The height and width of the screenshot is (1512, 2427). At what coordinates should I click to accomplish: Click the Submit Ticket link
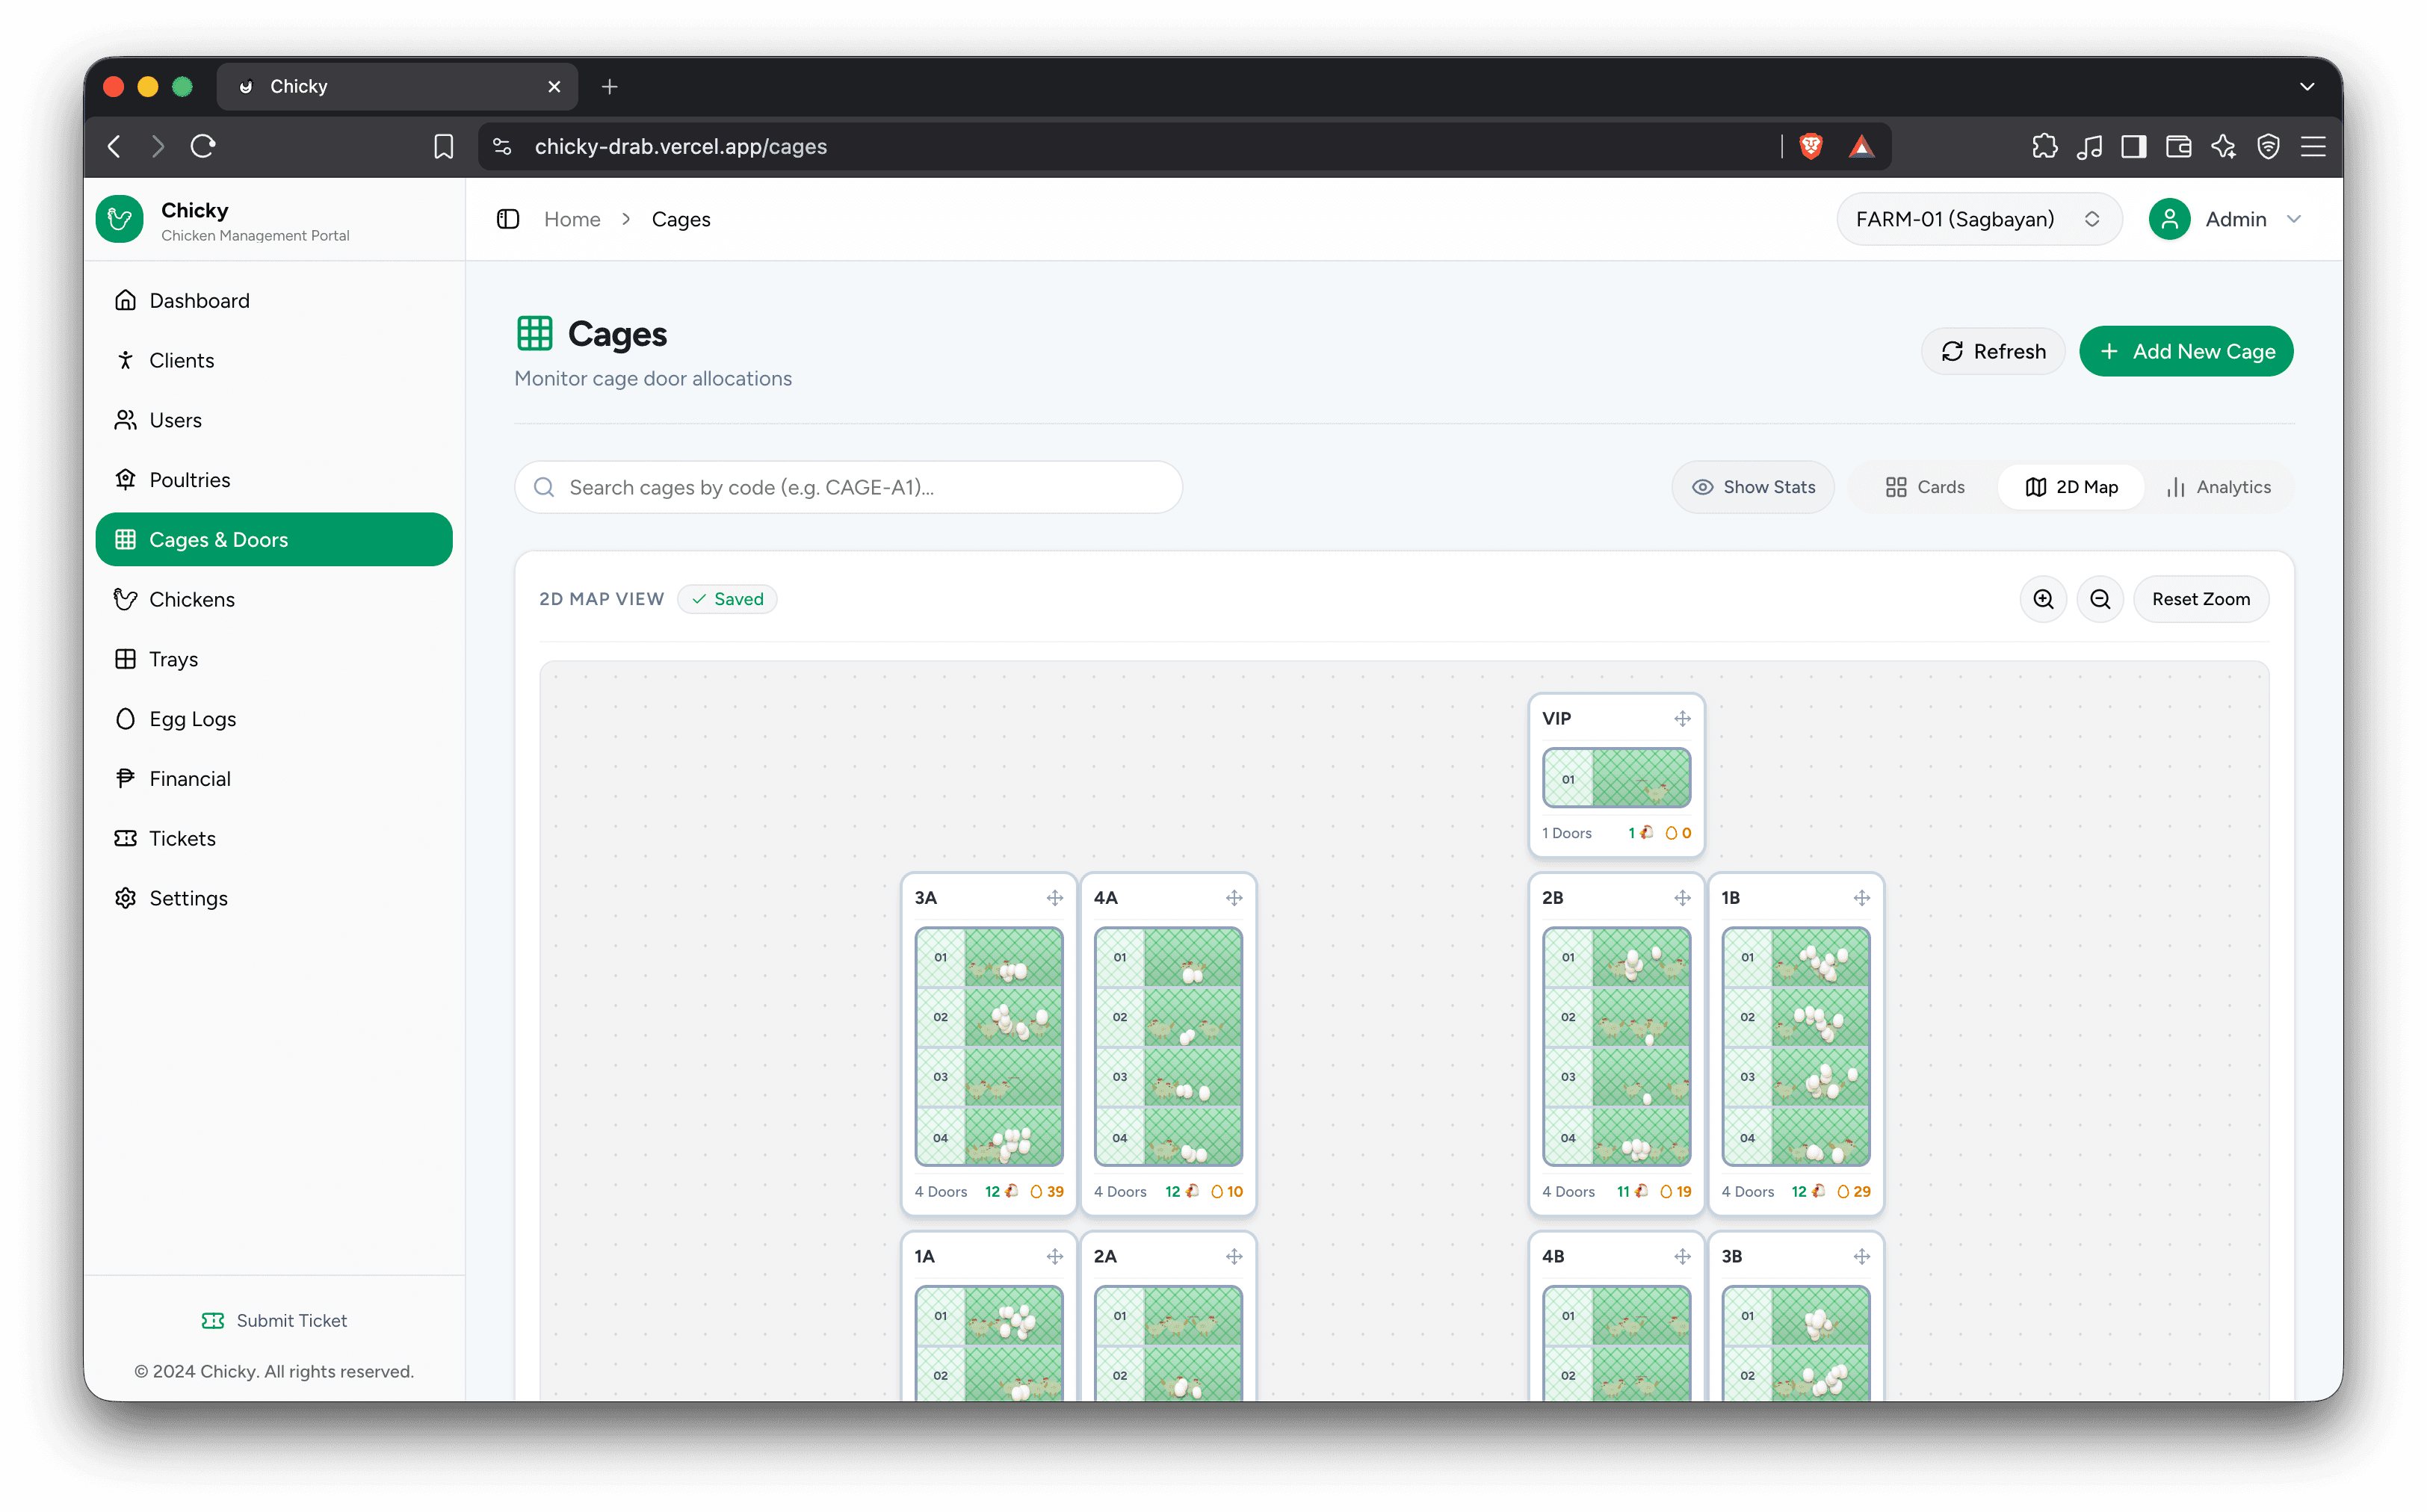coord(274,1320)
